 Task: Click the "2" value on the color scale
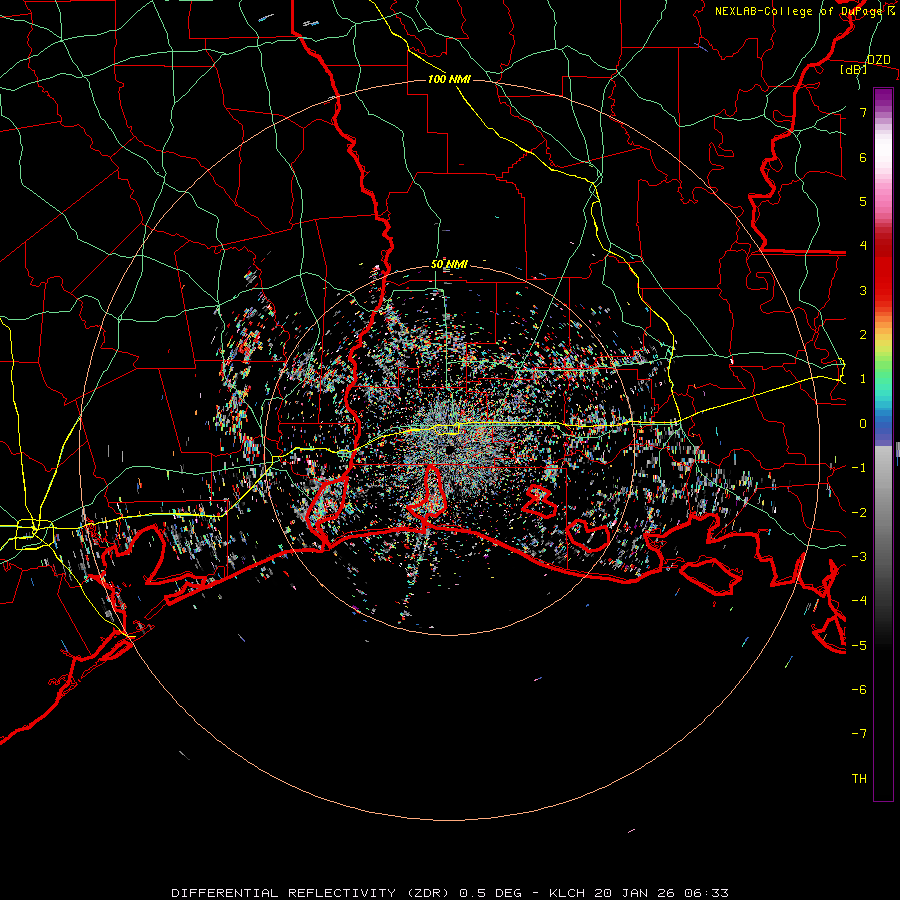863,335
